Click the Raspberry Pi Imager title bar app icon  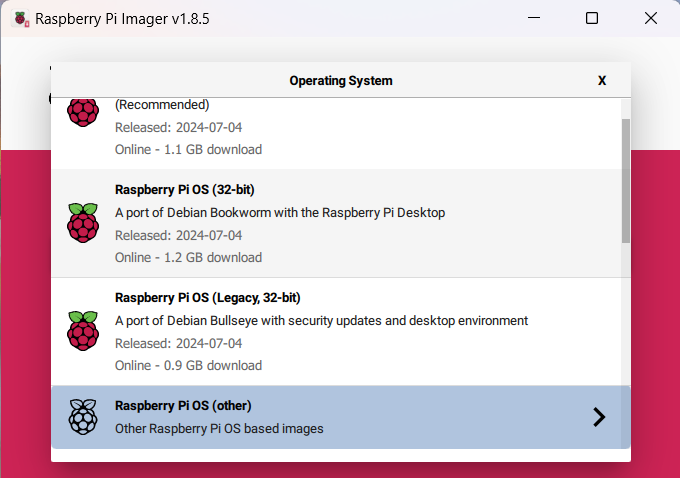21,19
